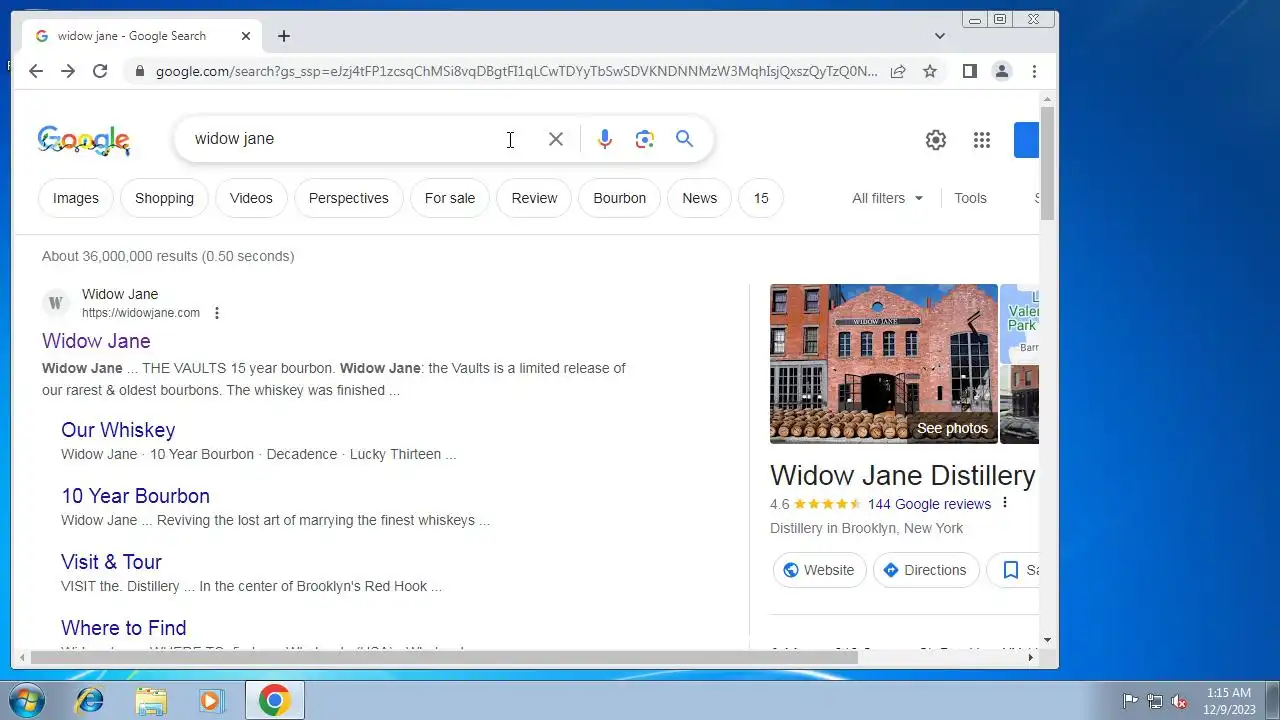This screenshot has height=720, width=1280.
Task: Open the muted volume tray icon
Action: pyautogui.click(x=1180, y=701)
